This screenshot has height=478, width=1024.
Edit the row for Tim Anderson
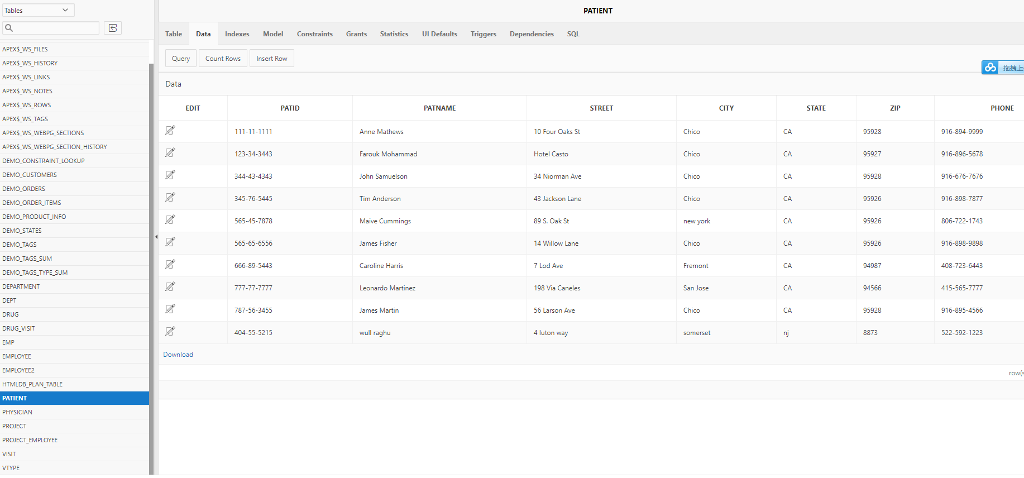(x=170, y=197)
